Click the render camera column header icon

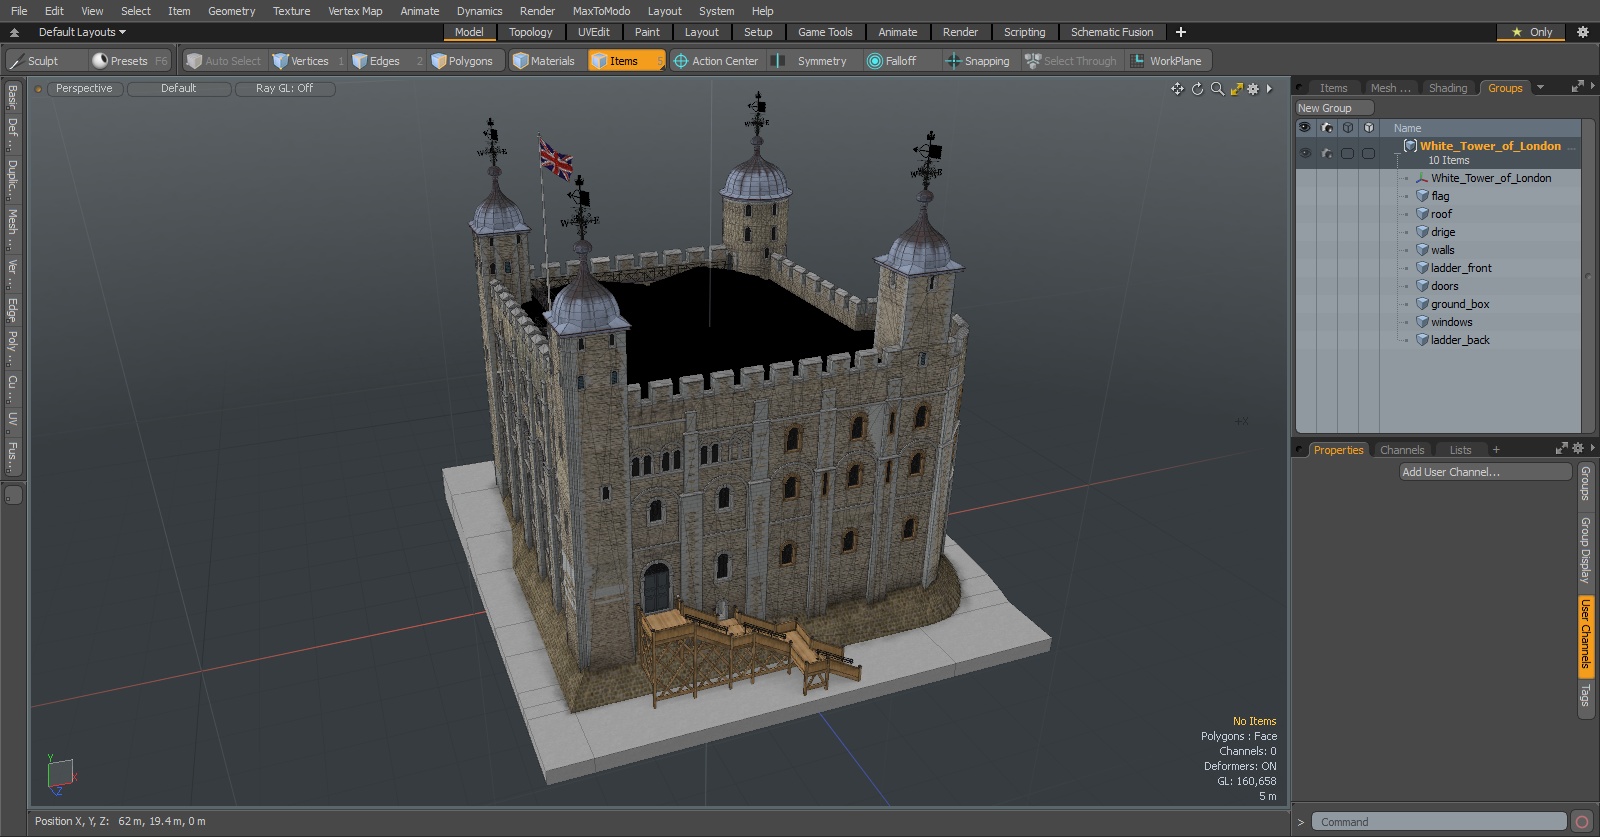(1327, 128)
